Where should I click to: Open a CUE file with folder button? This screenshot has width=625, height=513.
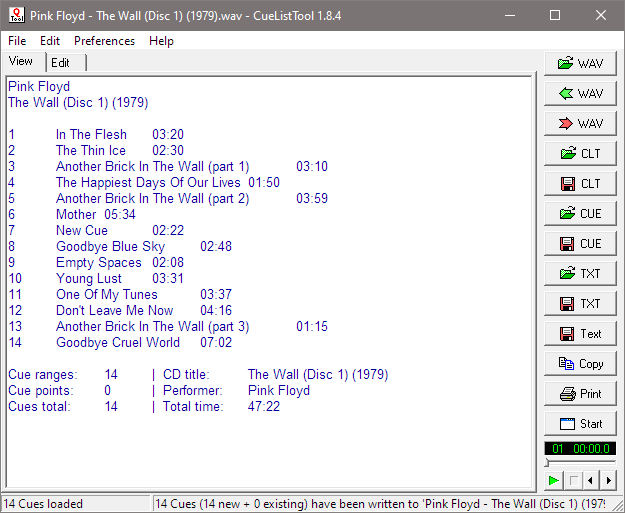580,214
